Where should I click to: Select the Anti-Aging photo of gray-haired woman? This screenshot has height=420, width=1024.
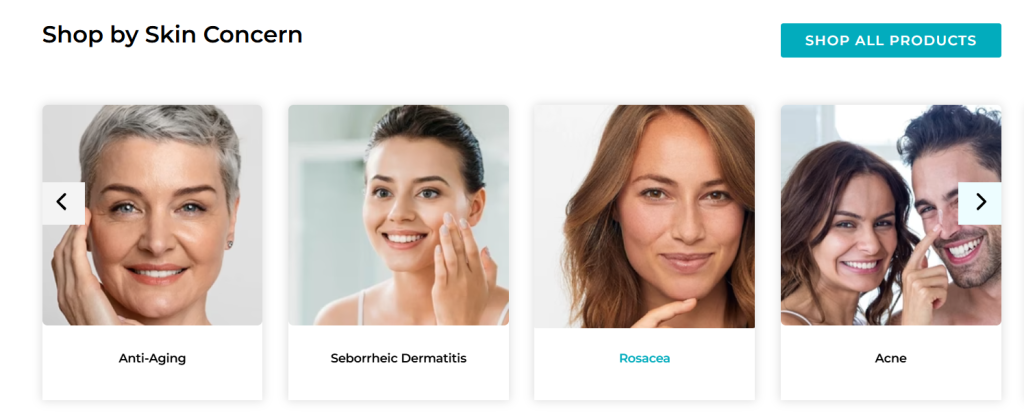pyautogui.click(x=152, y=215)
